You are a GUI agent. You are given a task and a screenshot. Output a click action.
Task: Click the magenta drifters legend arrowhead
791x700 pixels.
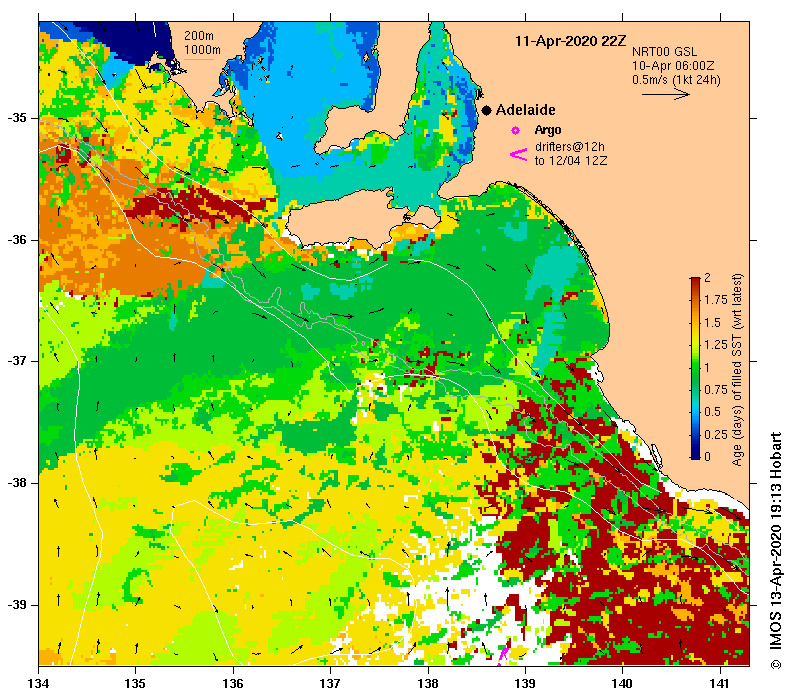coord(519,154)
